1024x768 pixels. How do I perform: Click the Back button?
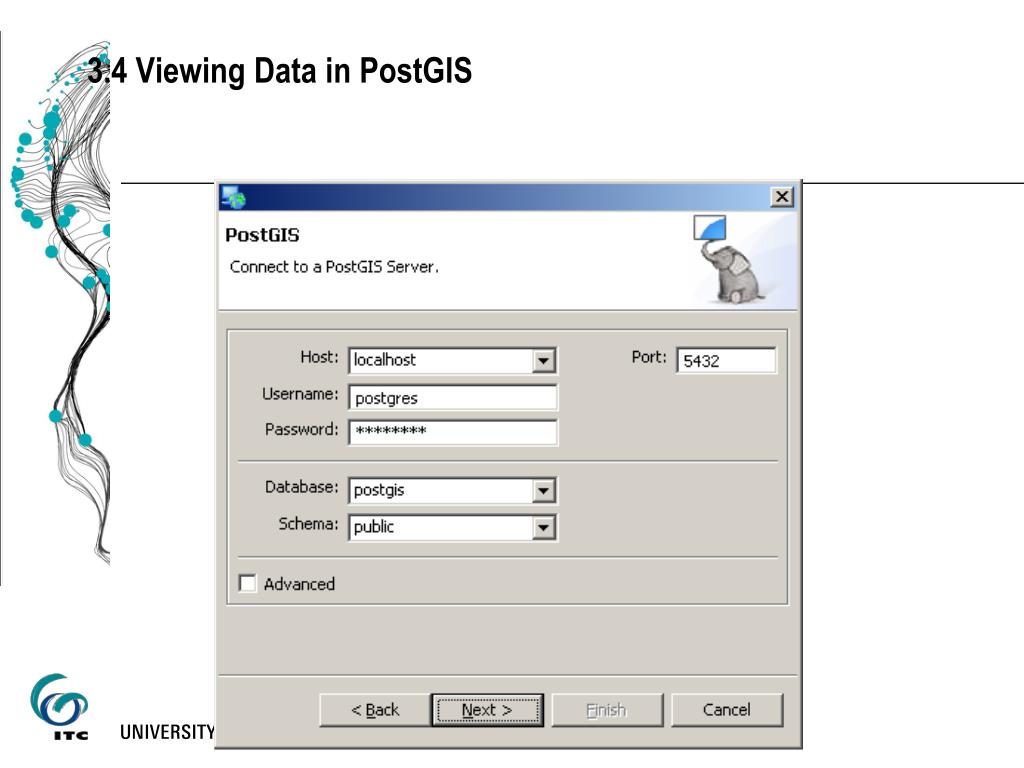pyautogui.click(x=375, y=710)
